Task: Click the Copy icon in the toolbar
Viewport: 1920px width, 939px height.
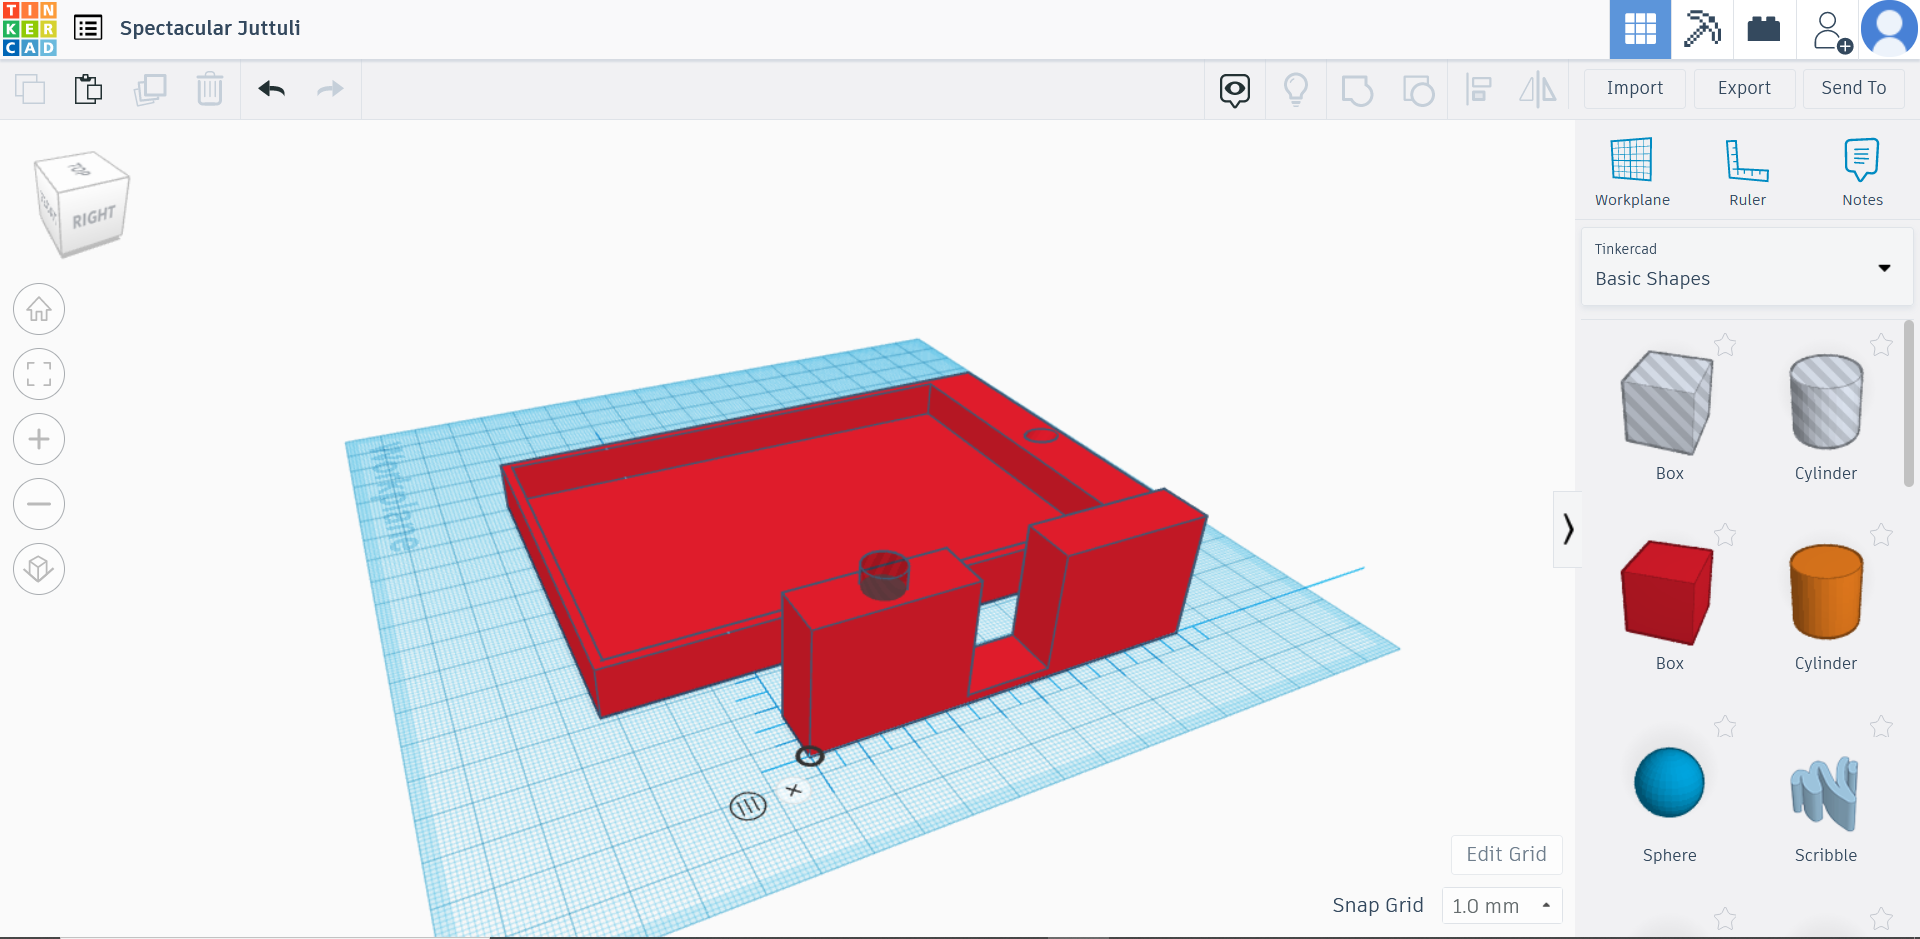Action: pyautogui.click(x=30, y=89)
